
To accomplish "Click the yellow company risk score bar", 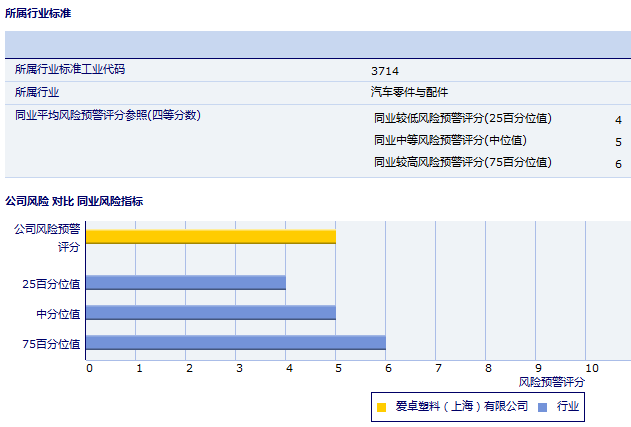I will (210, 237).
